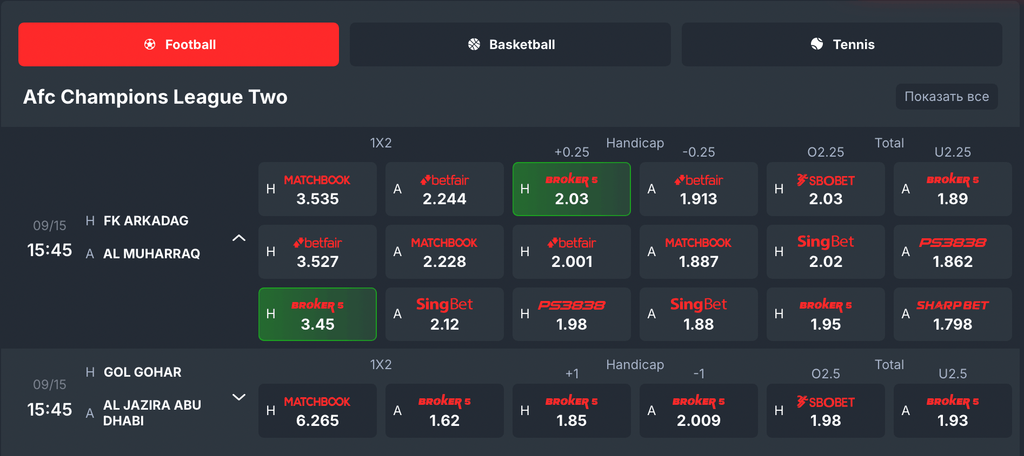Collapse the FK Arkadag match odds rows
The image size is (1024, 456).
pyautogui.click(x=239, y=238)
